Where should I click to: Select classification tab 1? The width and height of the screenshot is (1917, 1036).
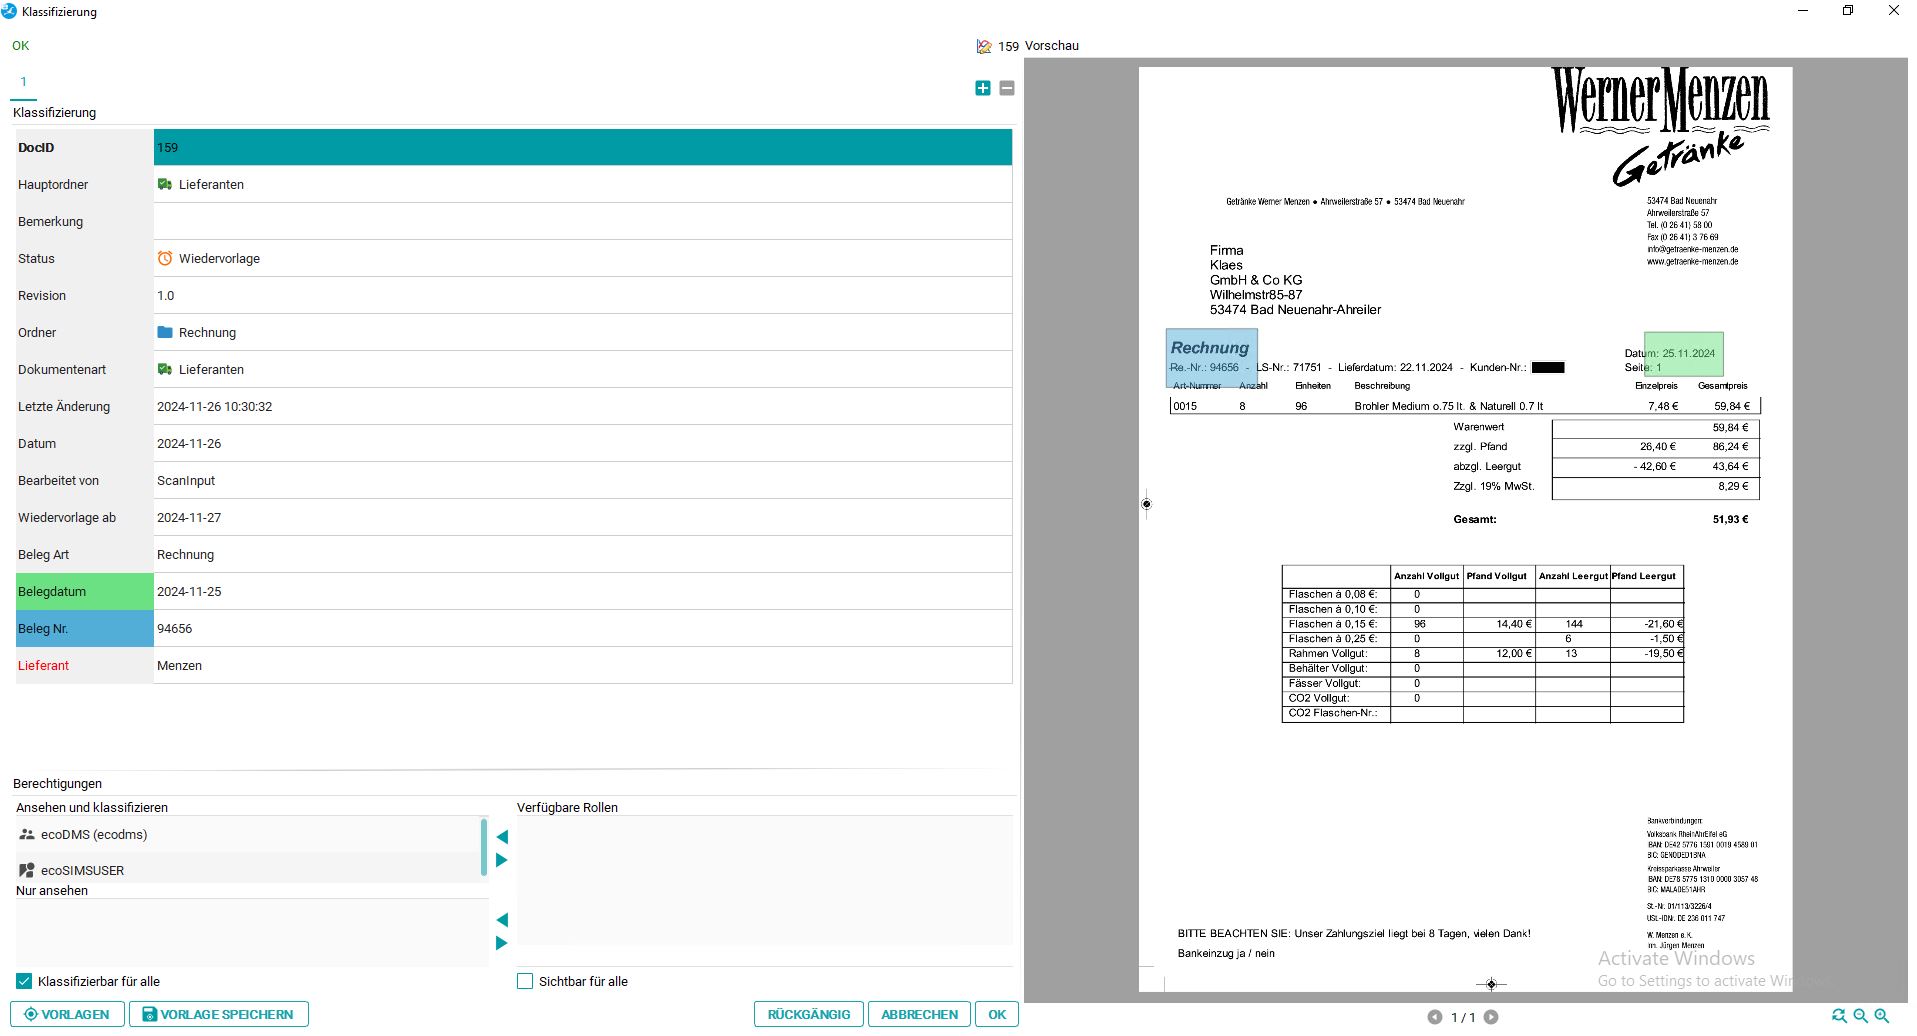tap(23, 82)
